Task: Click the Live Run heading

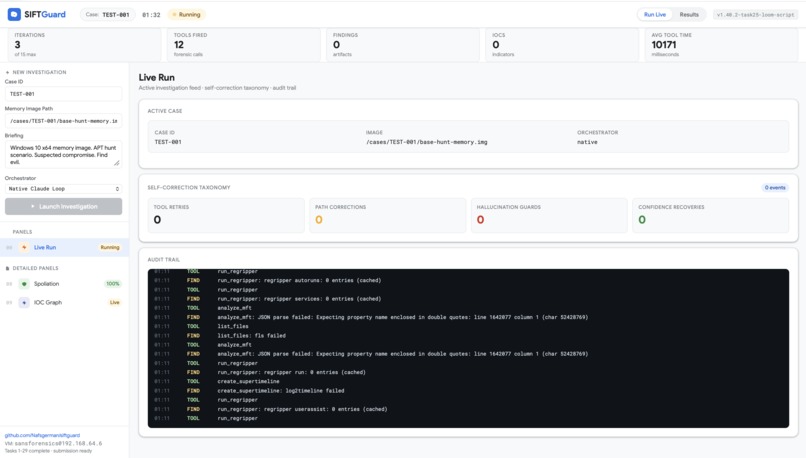Action: [x=157, y=78]
